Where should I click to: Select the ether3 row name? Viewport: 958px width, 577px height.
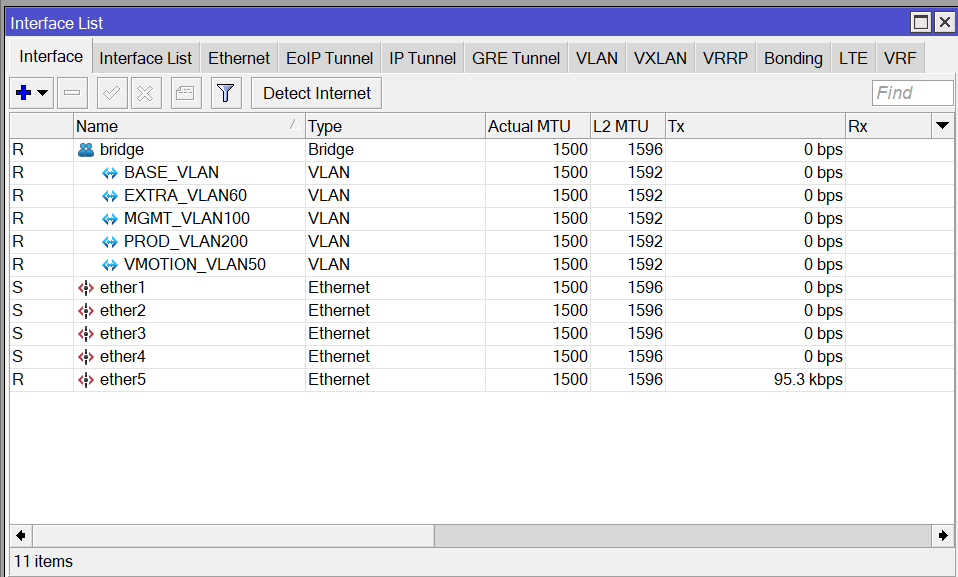[123, 333]
